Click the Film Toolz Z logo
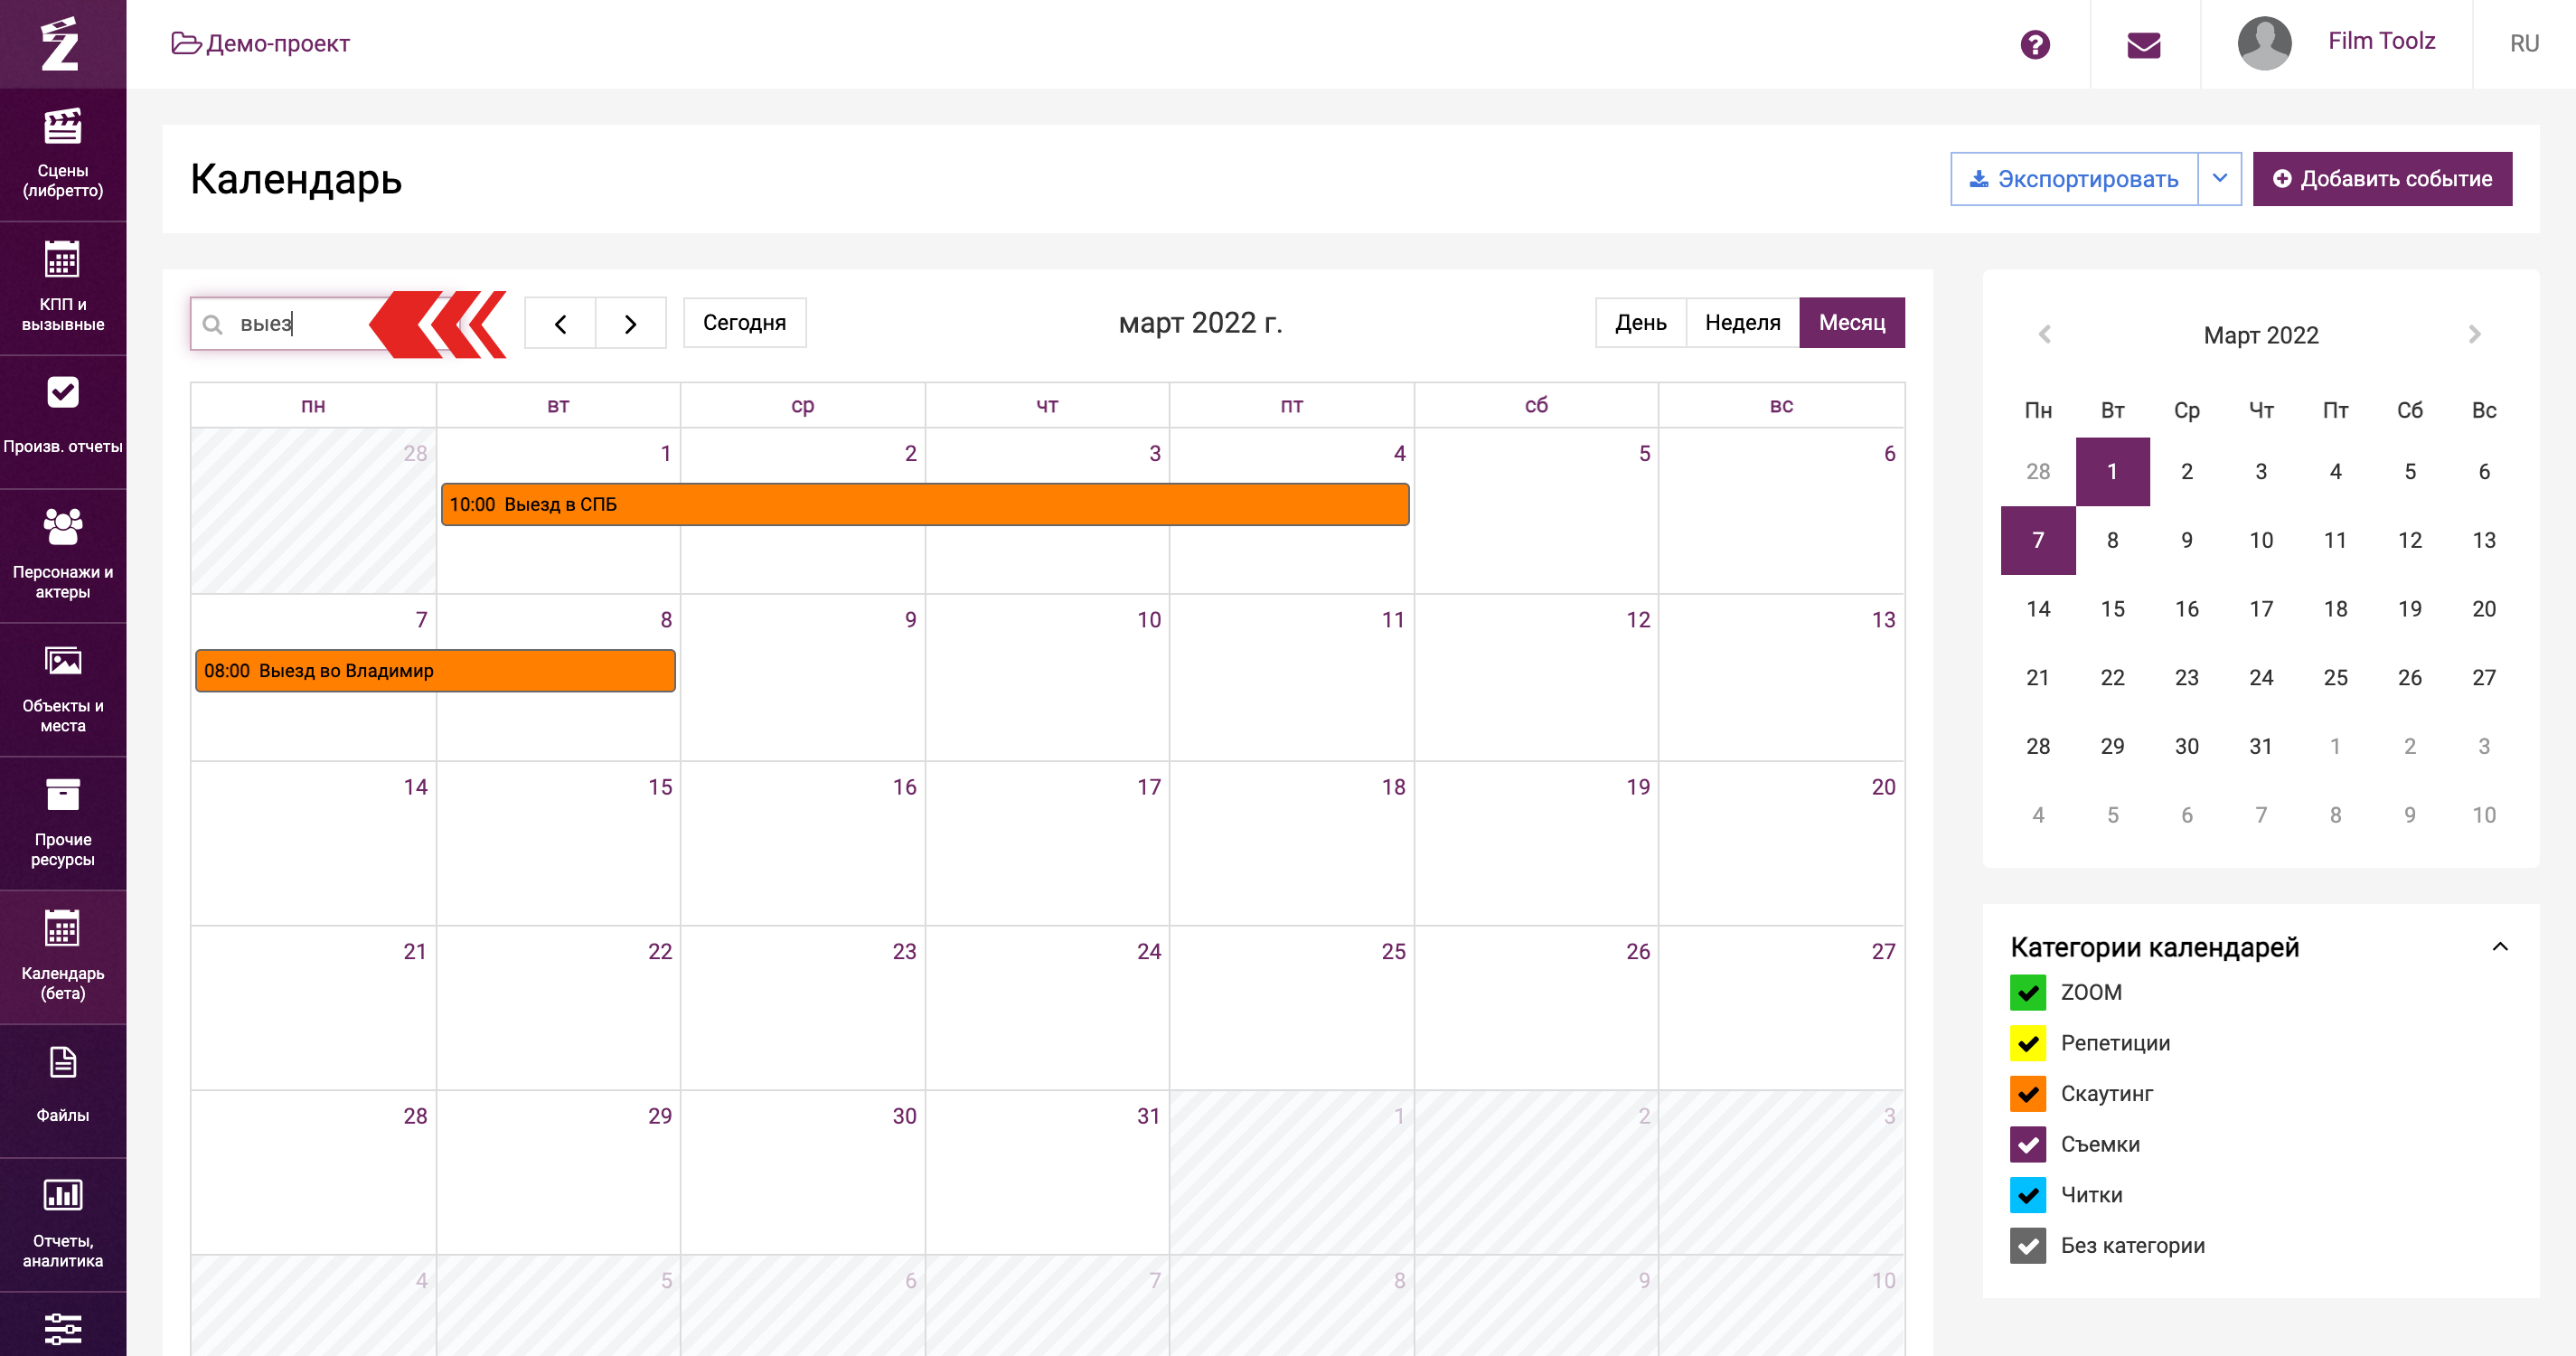The image size is (2576, 1356). 60,44
